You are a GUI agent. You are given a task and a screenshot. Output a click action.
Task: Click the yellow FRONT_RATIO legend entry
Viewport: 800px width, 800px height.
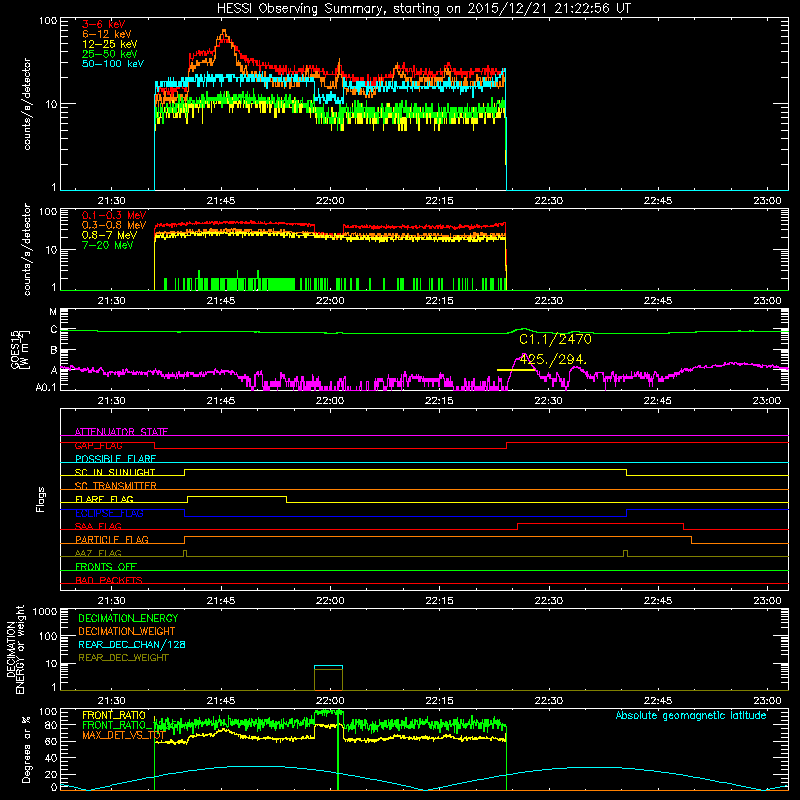[x=114, y=715]
